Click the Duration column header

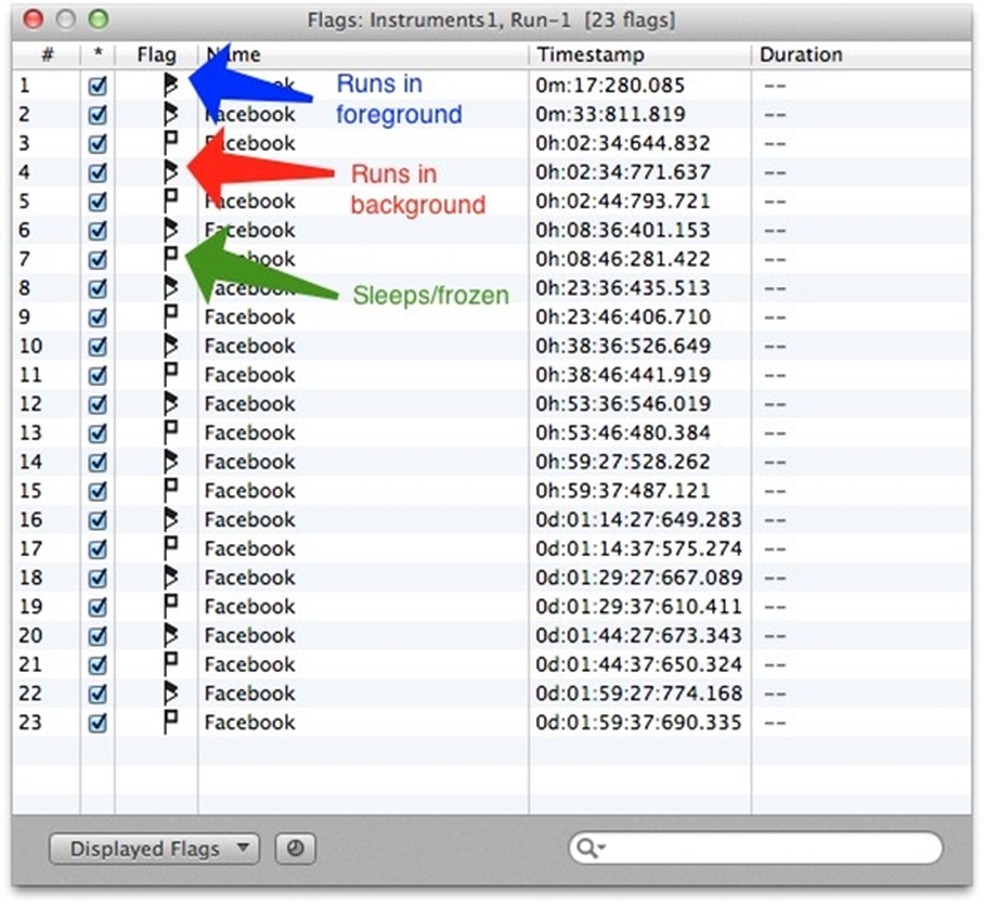tap(801, 55)
